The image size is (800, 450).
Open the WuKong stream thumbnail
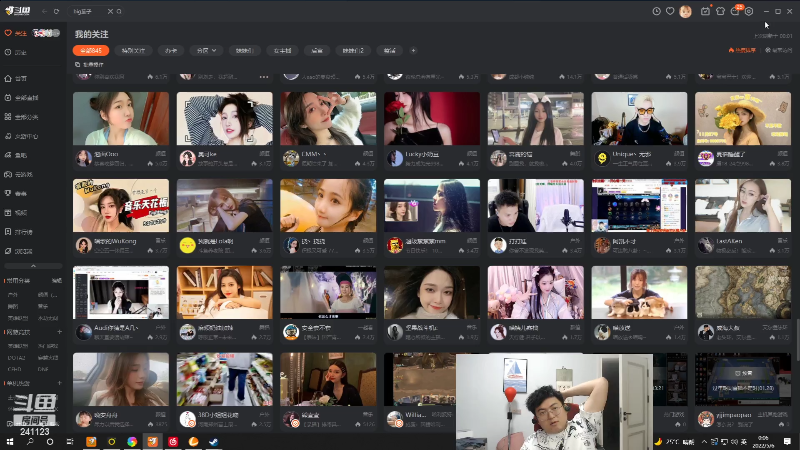point(121,205)
